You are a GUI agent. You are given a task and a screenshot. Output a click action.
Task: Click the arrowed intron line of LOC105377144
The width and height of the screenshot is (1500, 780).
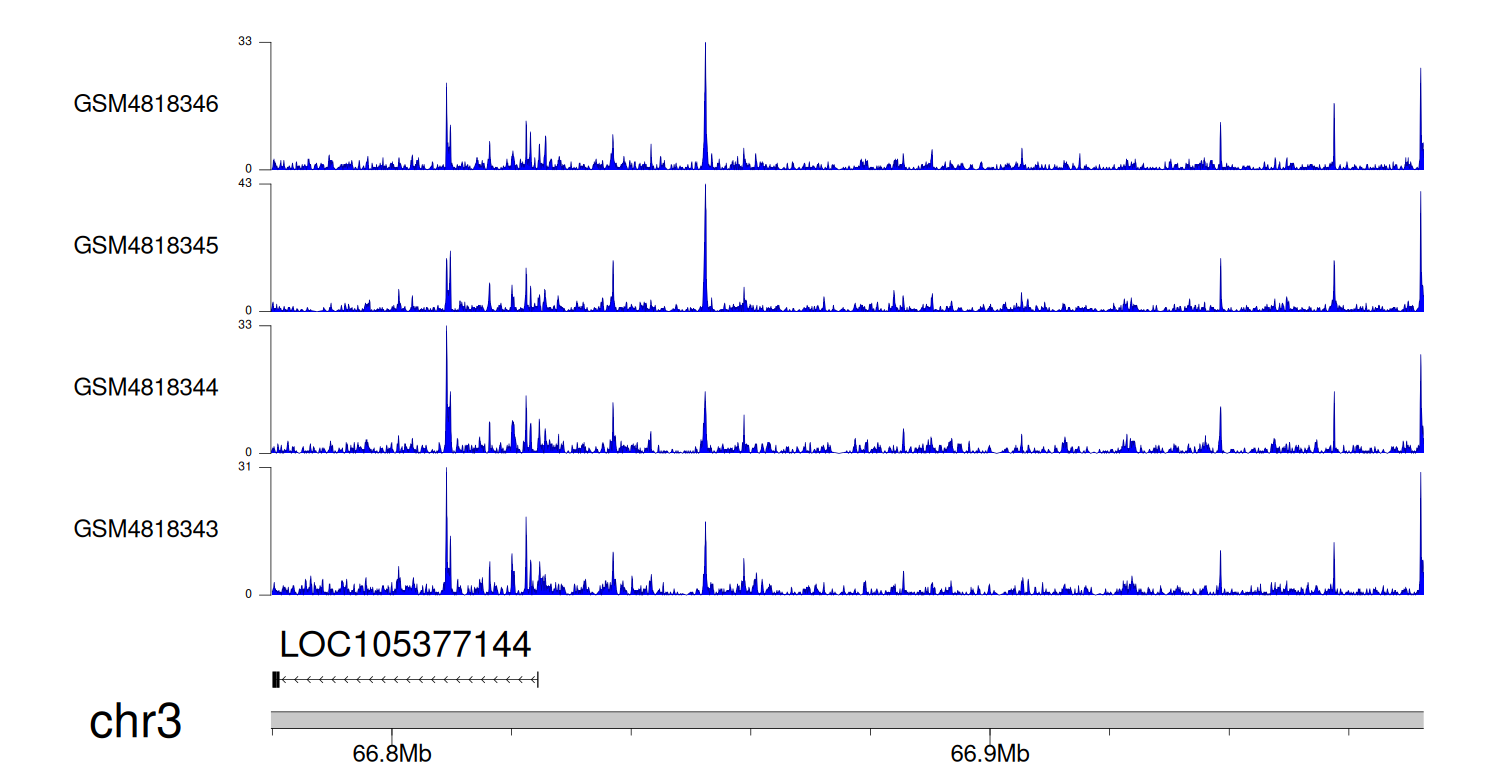[410, 680]
